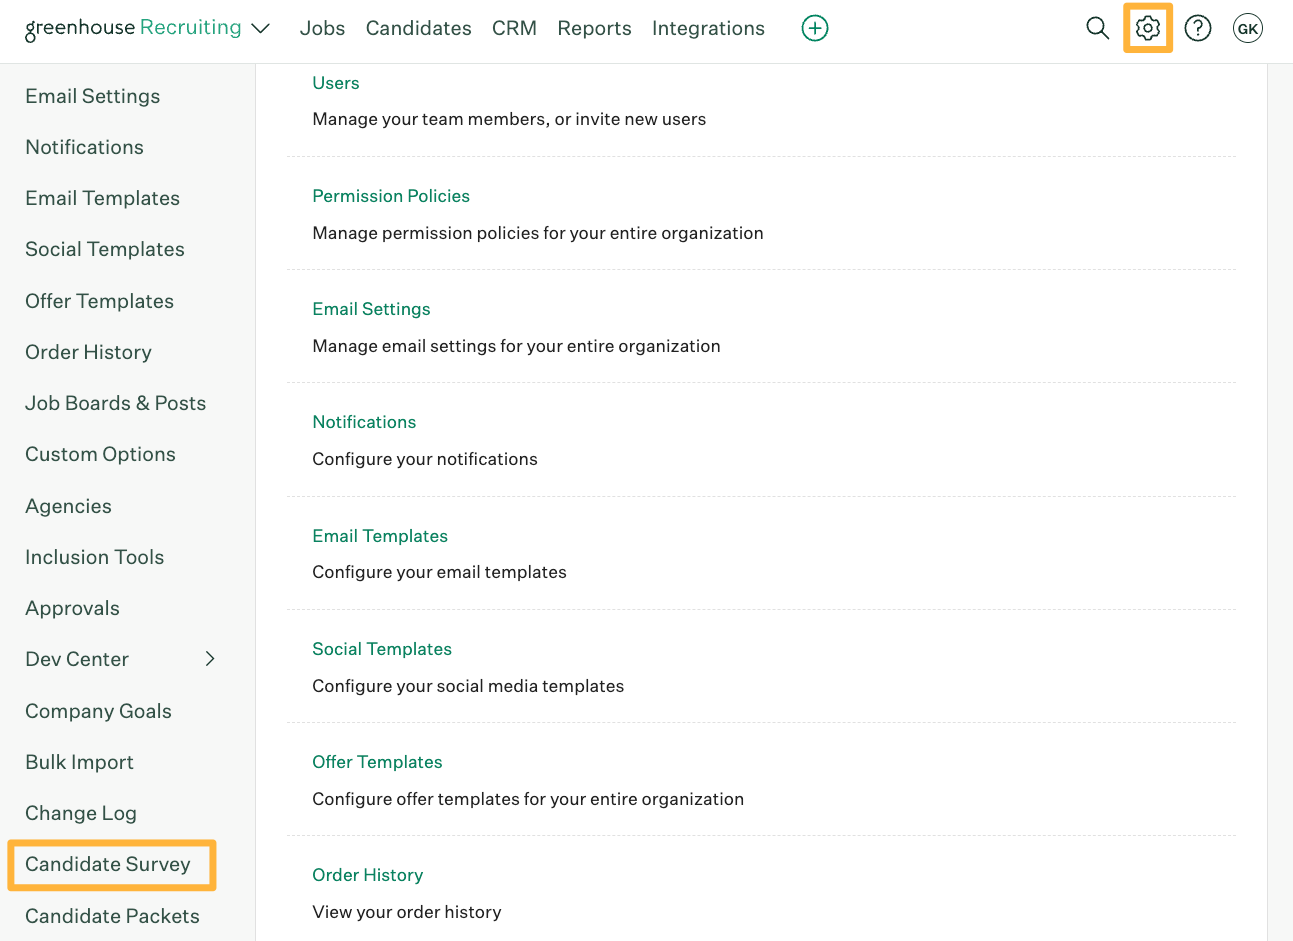Viewport: 1293px width, 941px height.
Task: Open the CRM menu item
Action: tap(514, 28)
